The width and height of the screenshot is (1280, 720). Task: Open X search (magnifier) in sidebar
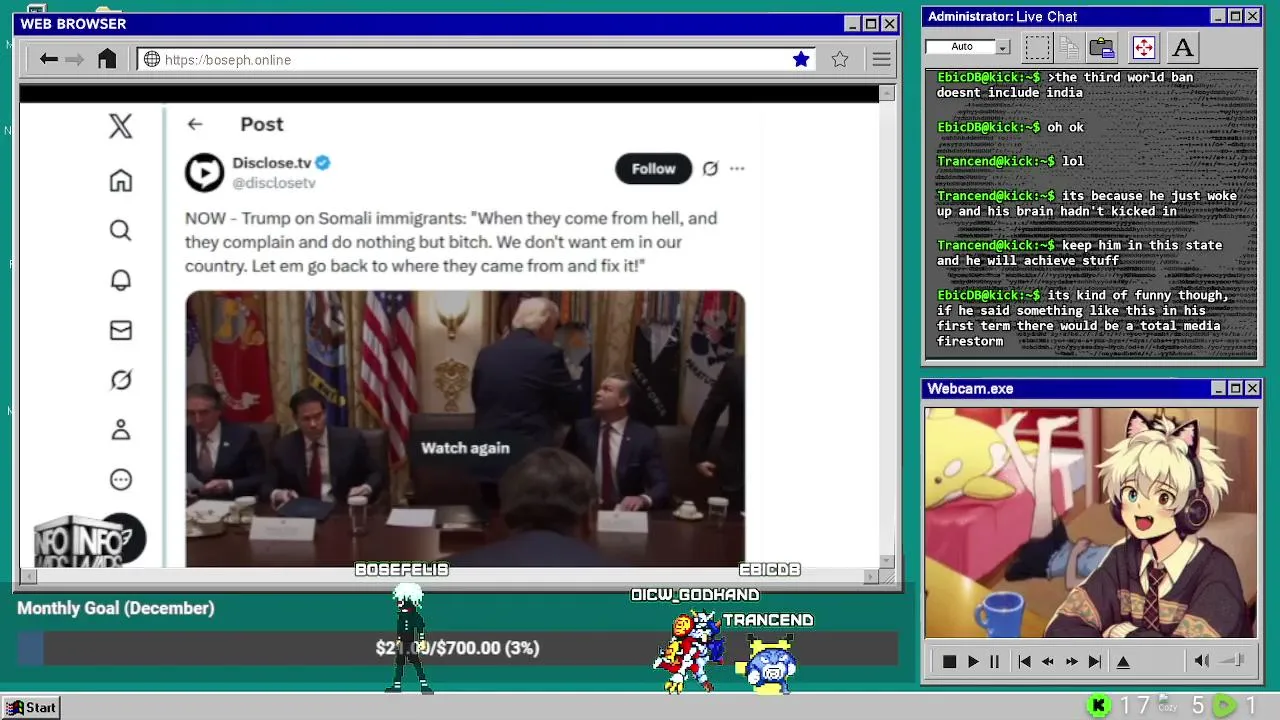point(120,230)
